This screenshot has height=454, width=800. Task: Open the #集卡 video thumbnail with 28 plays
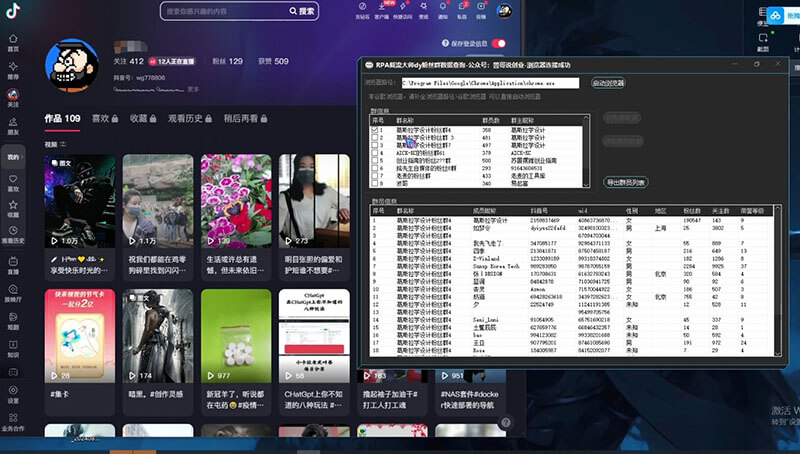coord(80,336)
